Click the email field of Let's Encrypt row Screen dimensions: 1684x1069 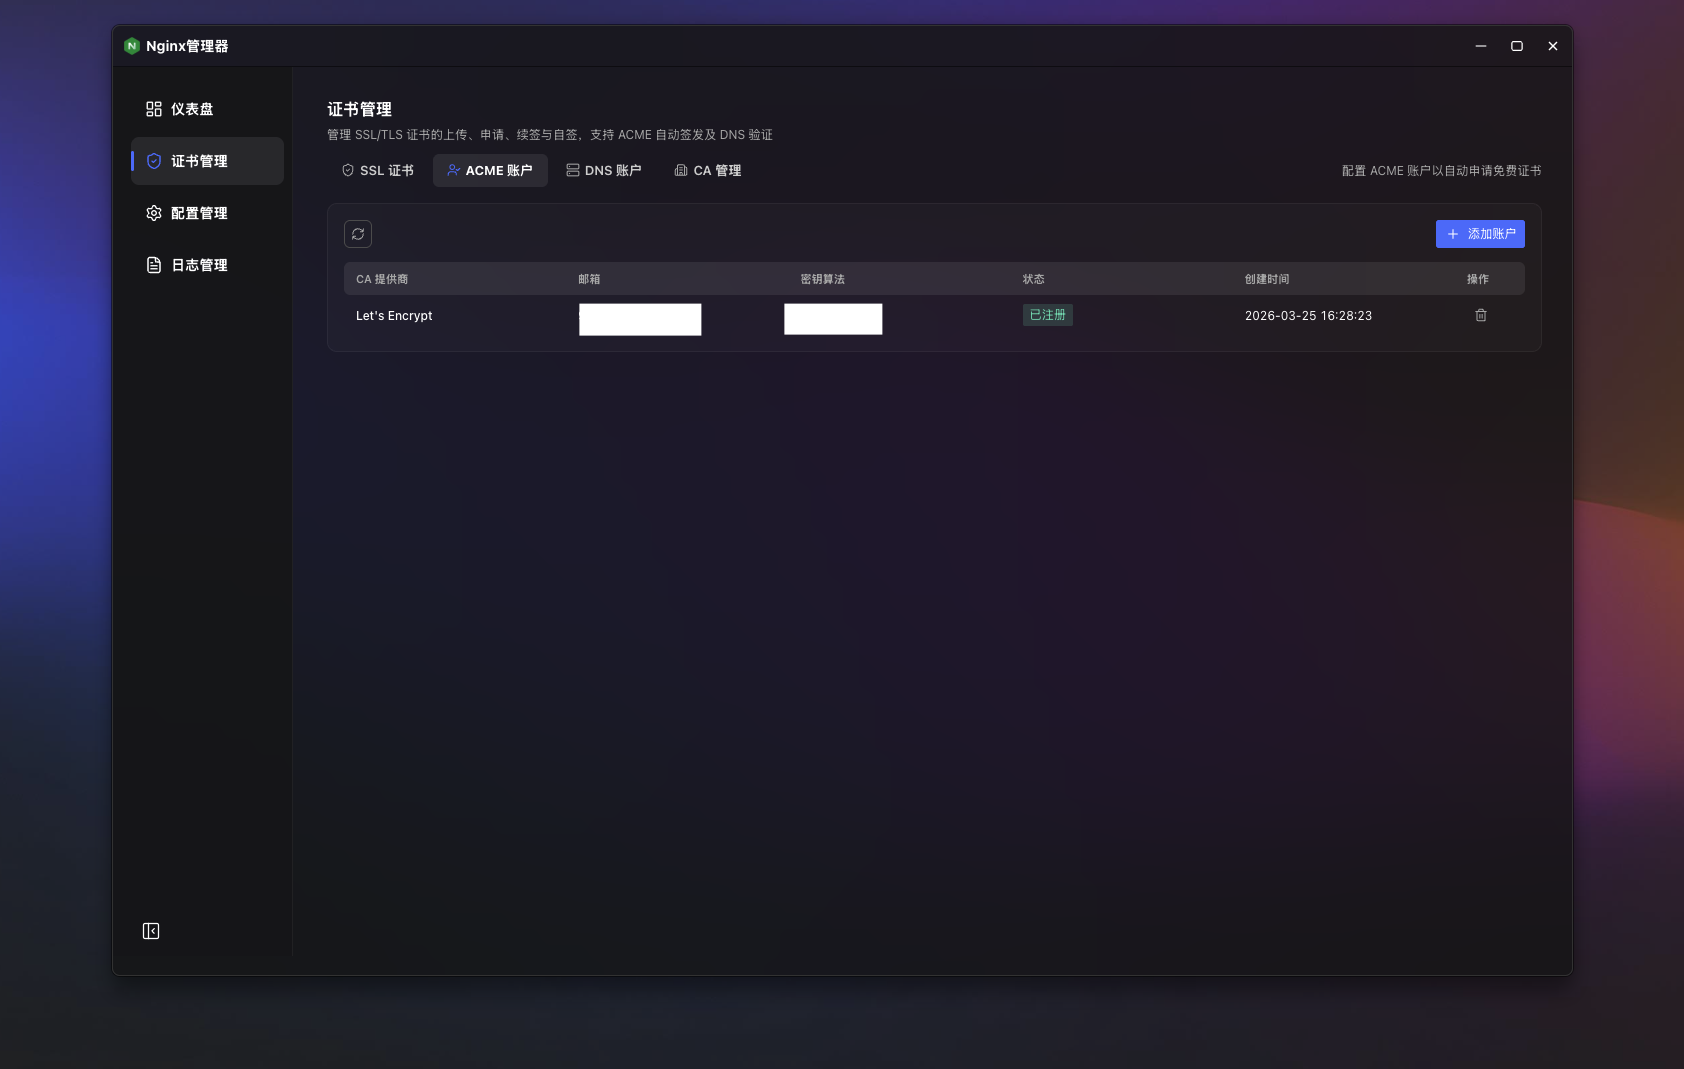click(639, 319)
